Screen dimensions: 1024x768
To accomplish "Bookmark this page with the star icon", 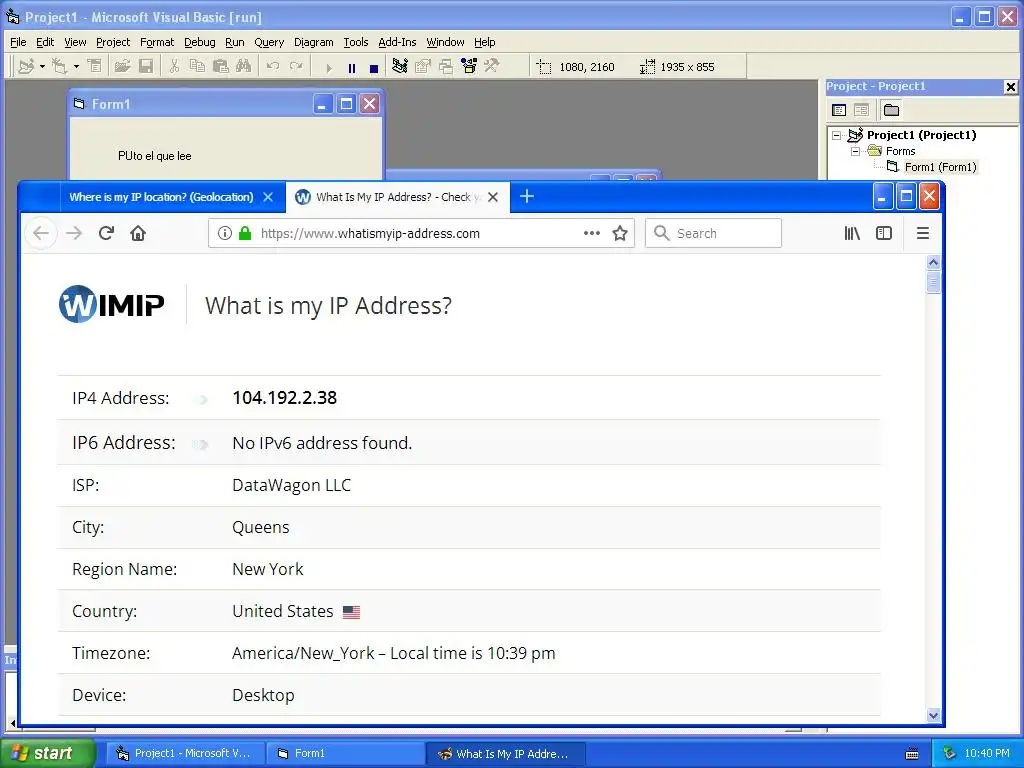I will (x=620, y=233).
